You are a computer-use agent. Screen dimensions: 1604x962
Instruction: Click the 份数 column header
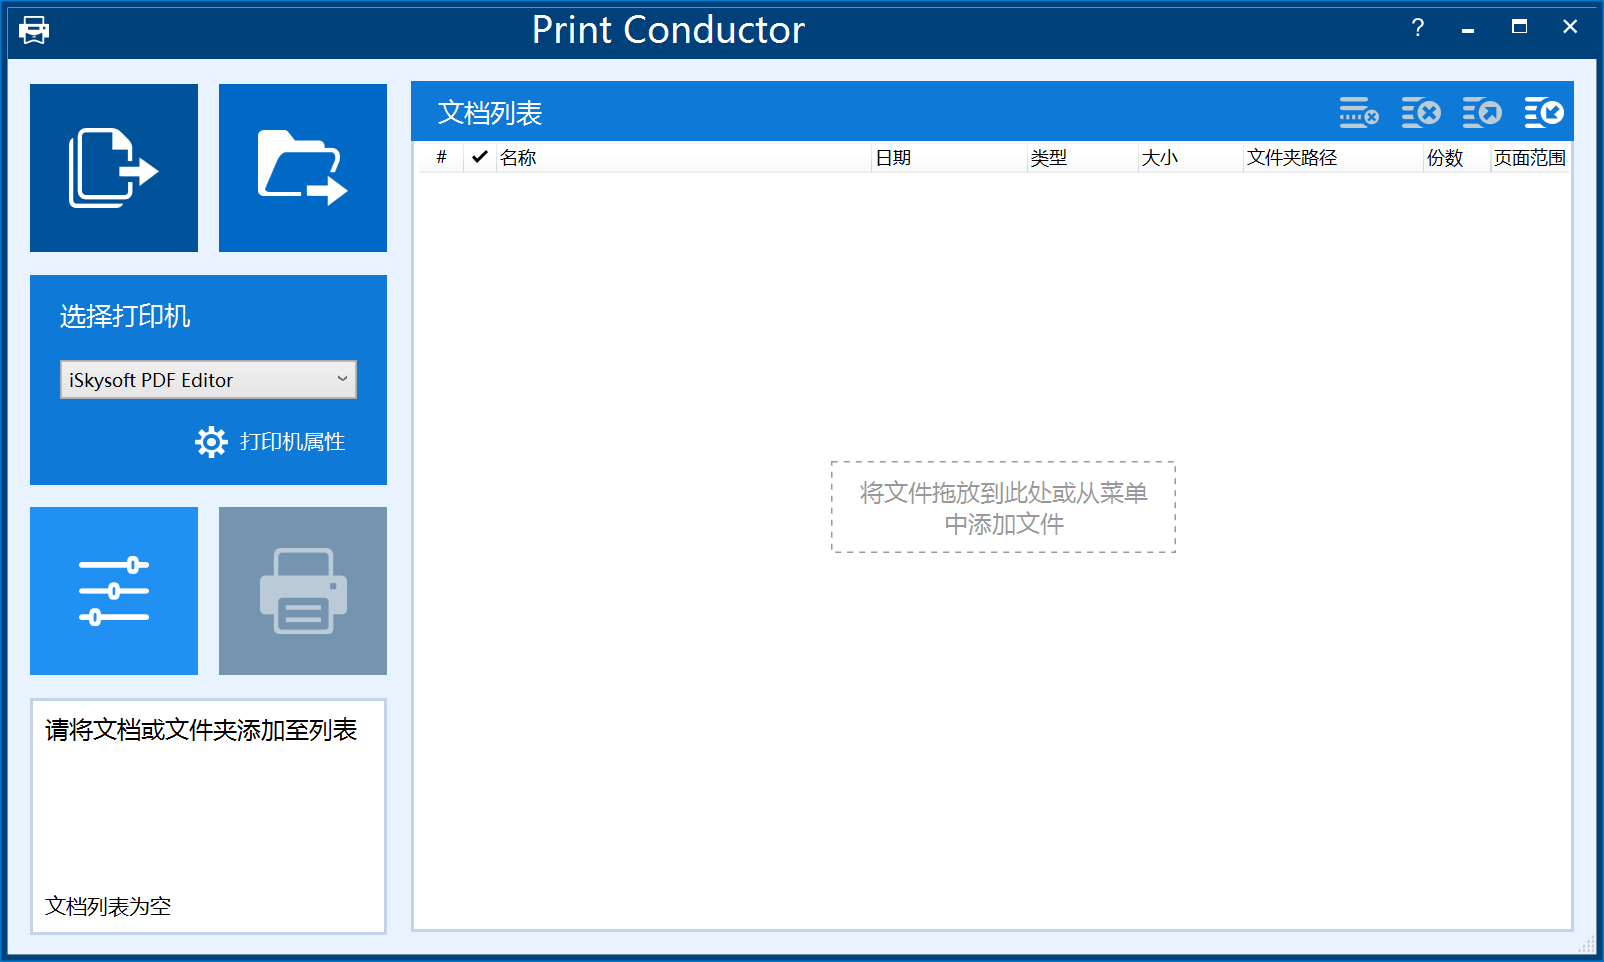[1457, 157]
